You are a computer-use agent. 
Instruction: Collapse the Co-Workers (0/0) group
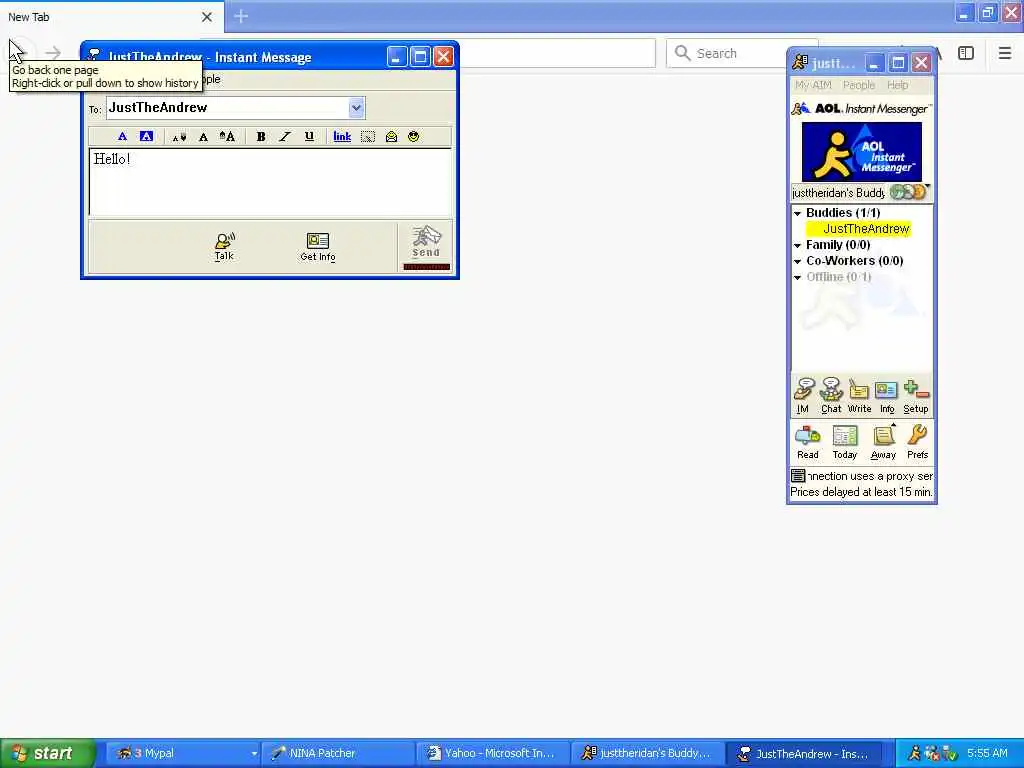(x=797, y=261)
